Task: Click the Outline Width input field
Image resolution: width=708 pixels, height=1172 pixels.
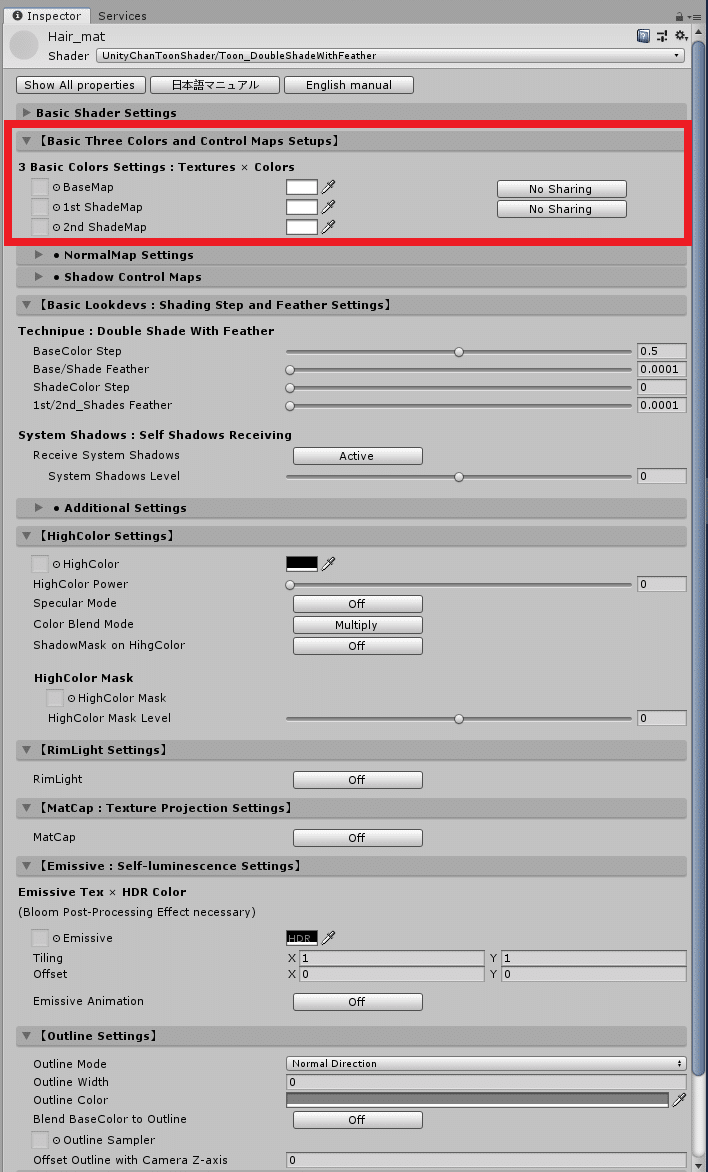Action: [486, 1082]
